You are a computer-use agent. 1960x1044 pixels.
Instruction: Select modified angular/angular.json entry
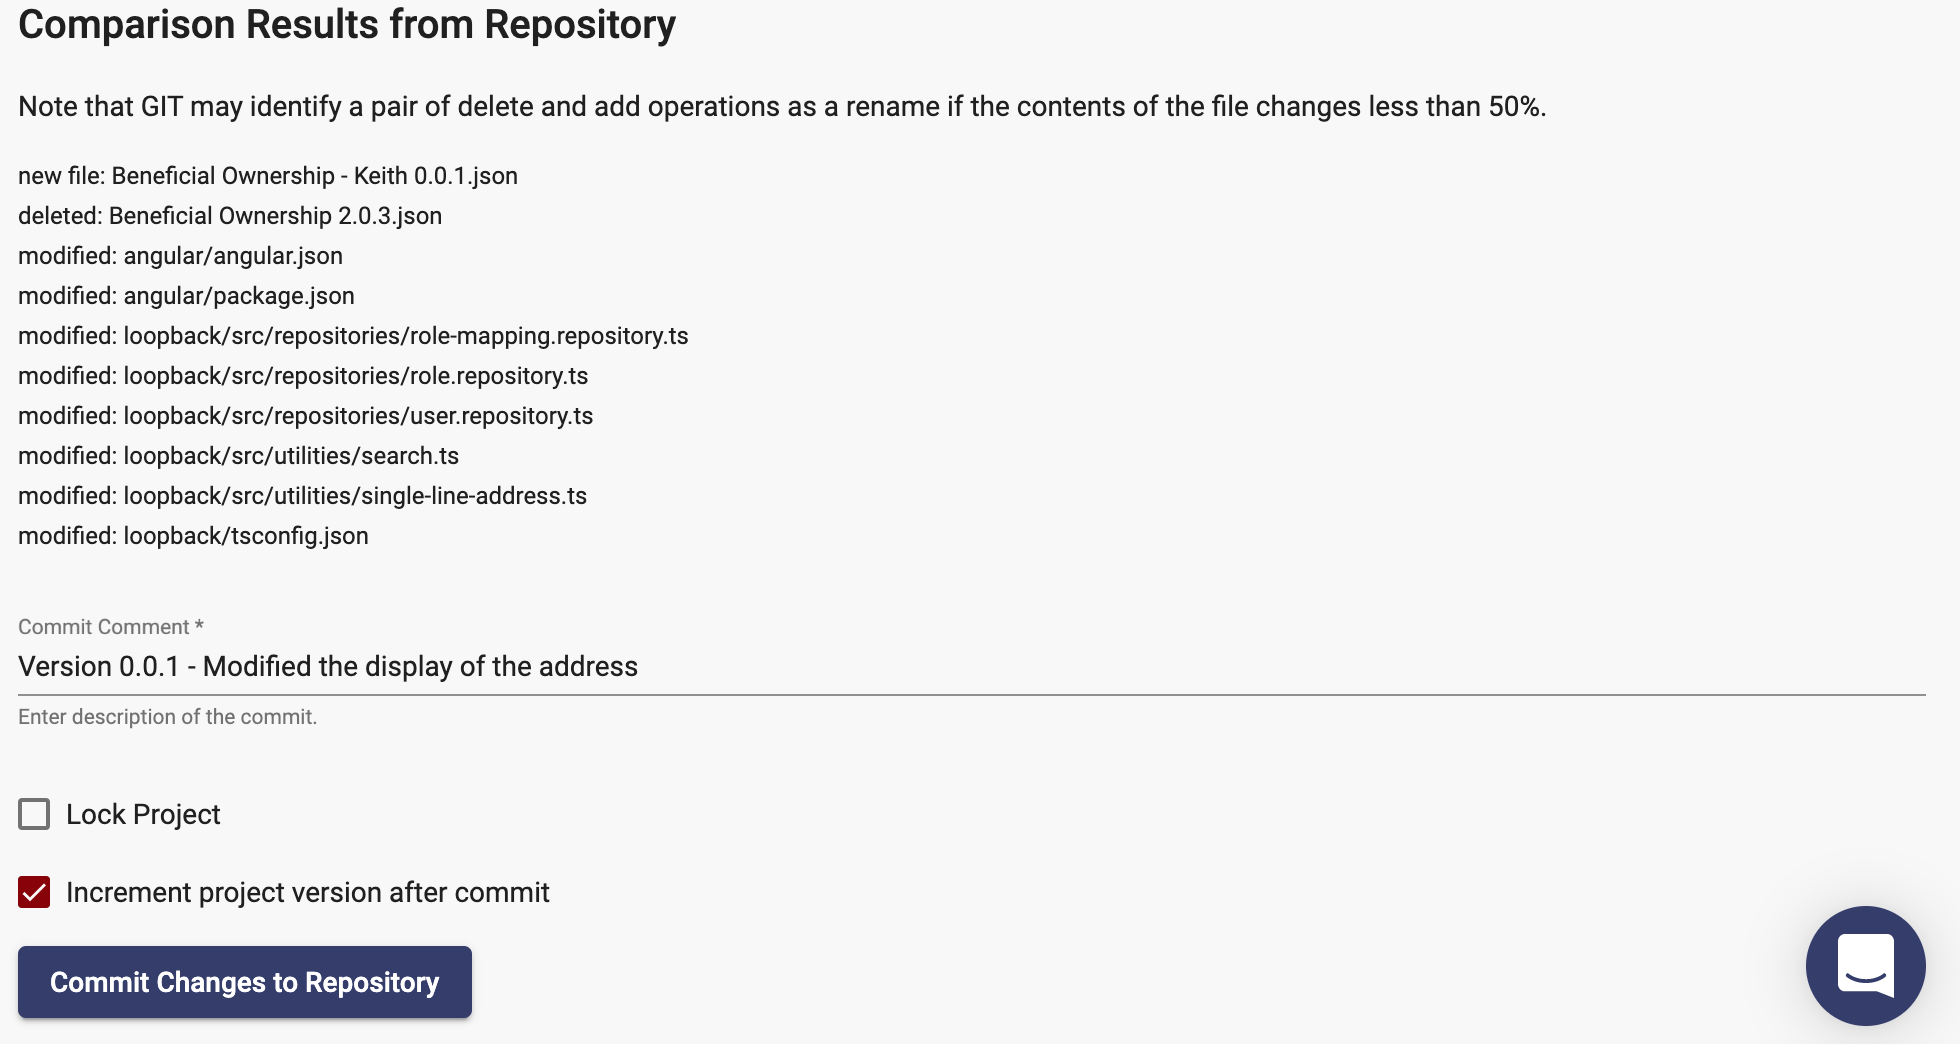[x=180, y=256]
